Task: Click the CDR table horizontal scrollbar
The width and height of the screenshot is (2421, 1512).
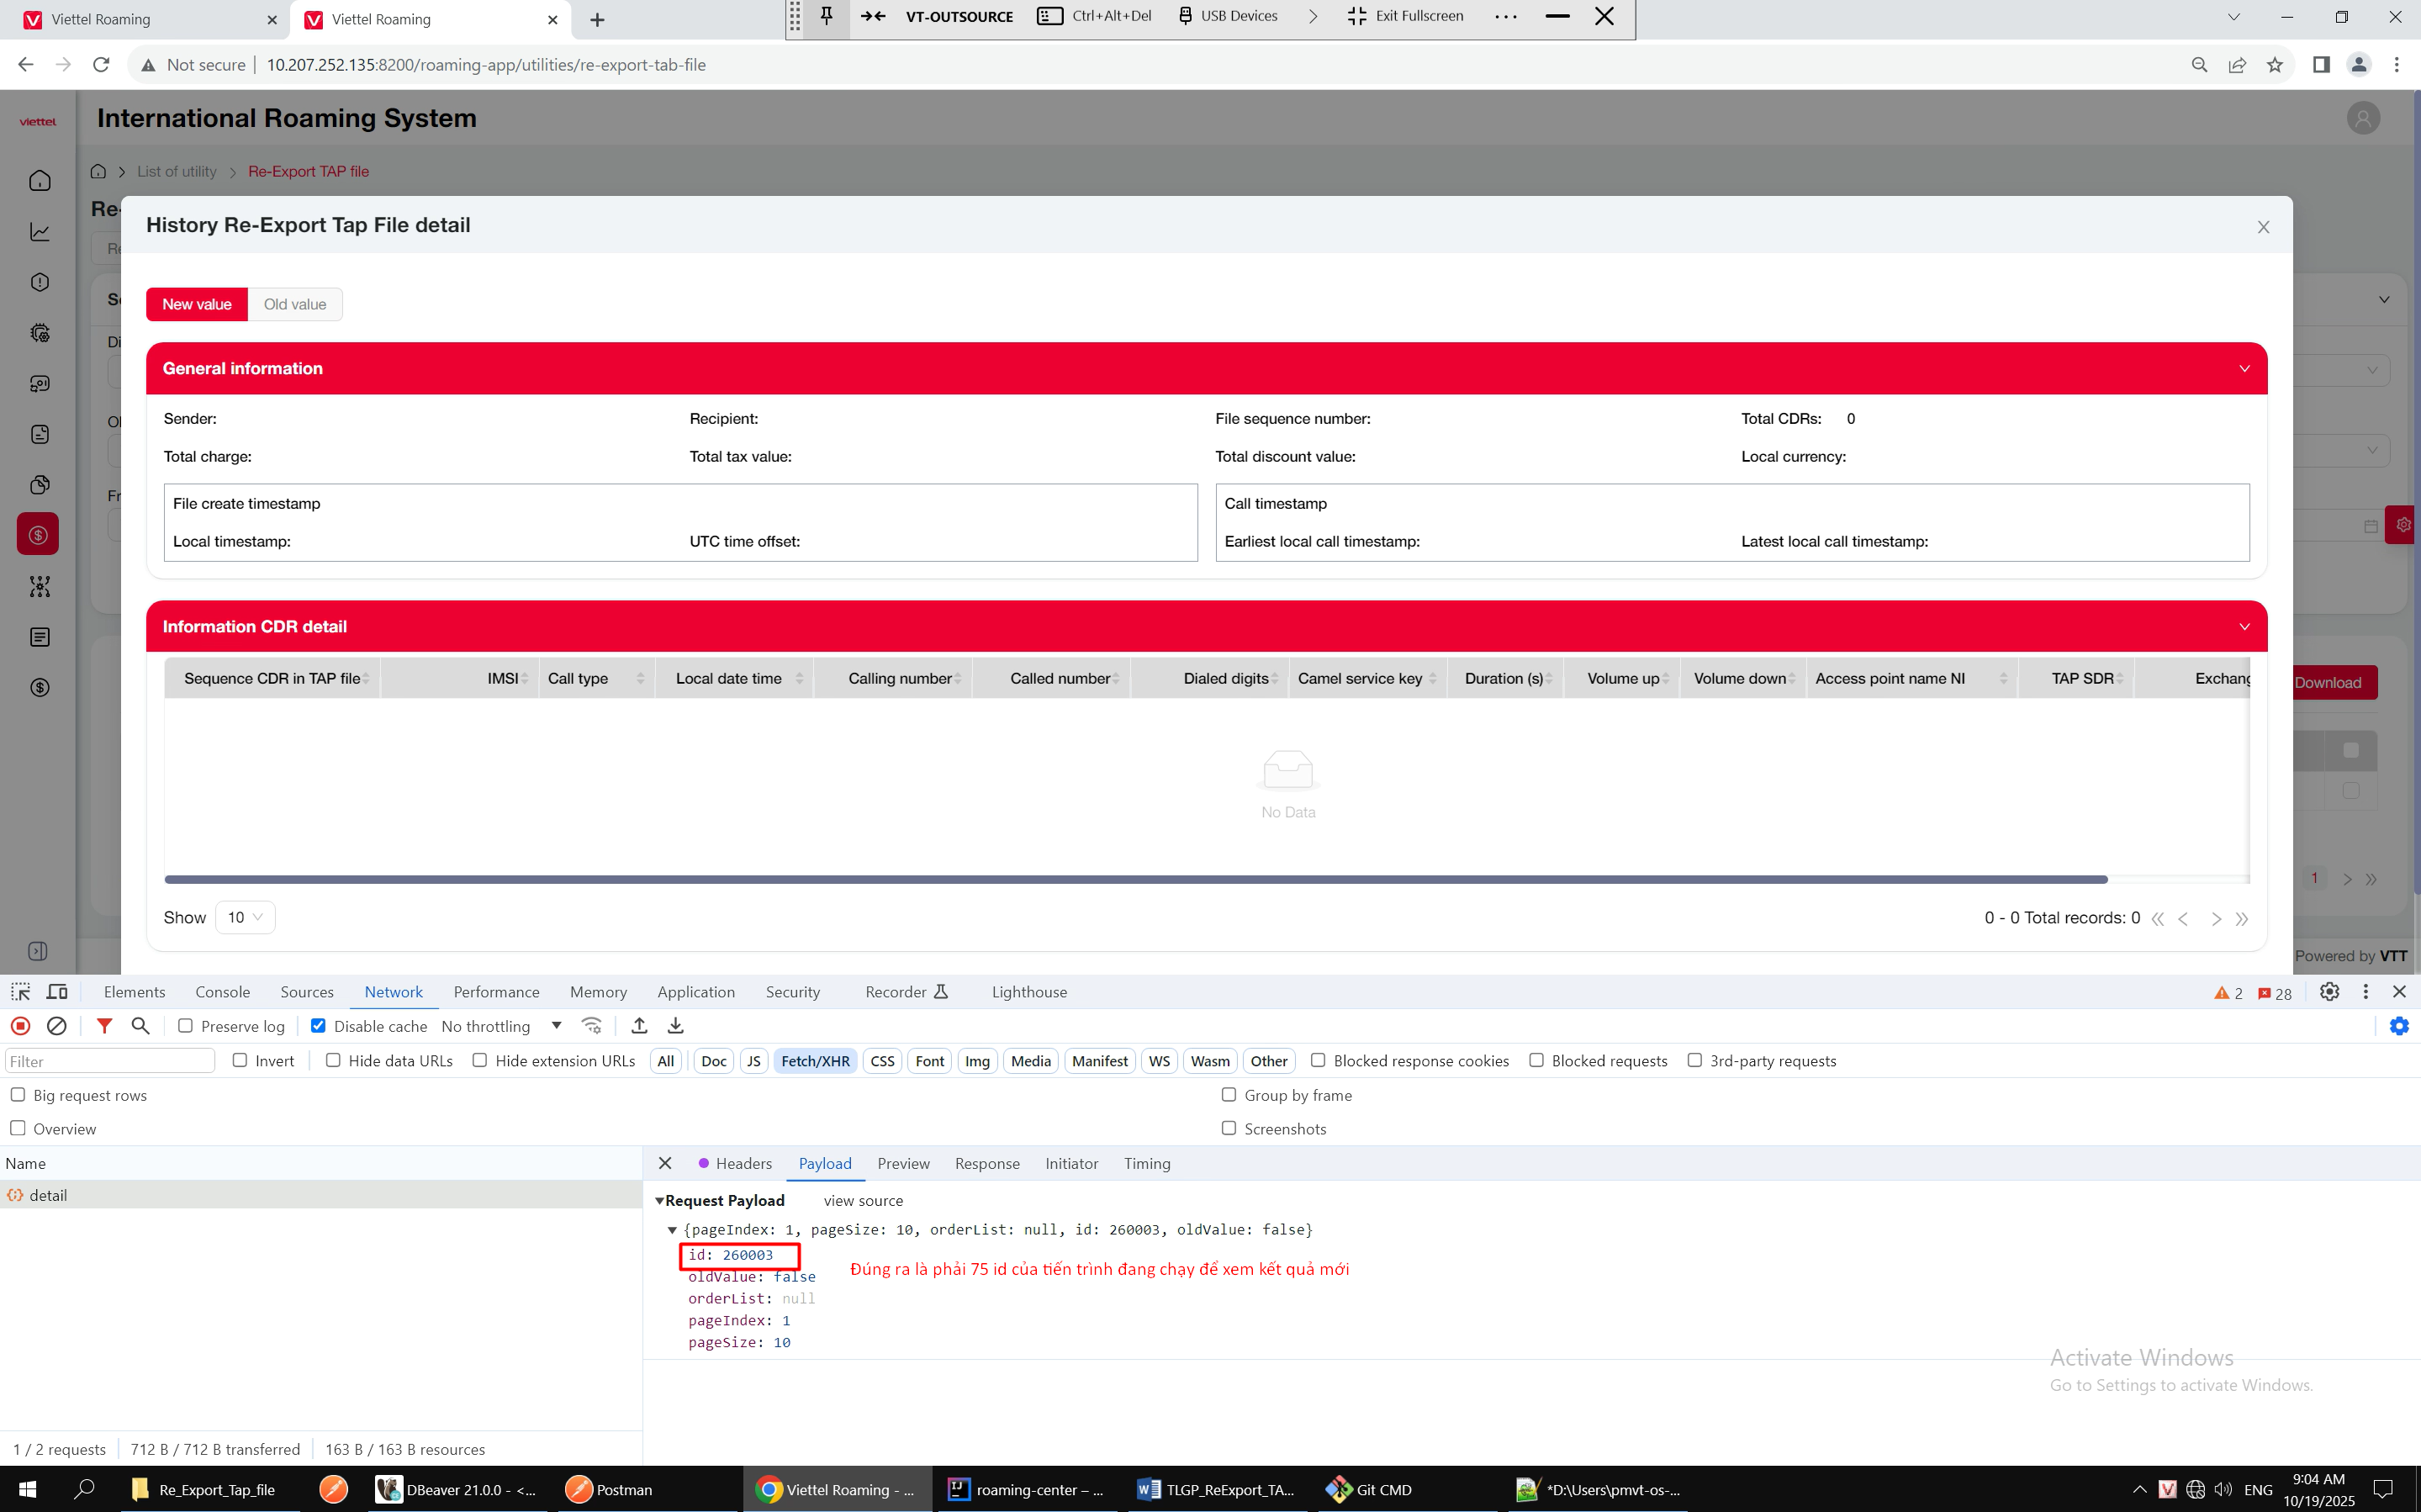Action: [1135, 880]
